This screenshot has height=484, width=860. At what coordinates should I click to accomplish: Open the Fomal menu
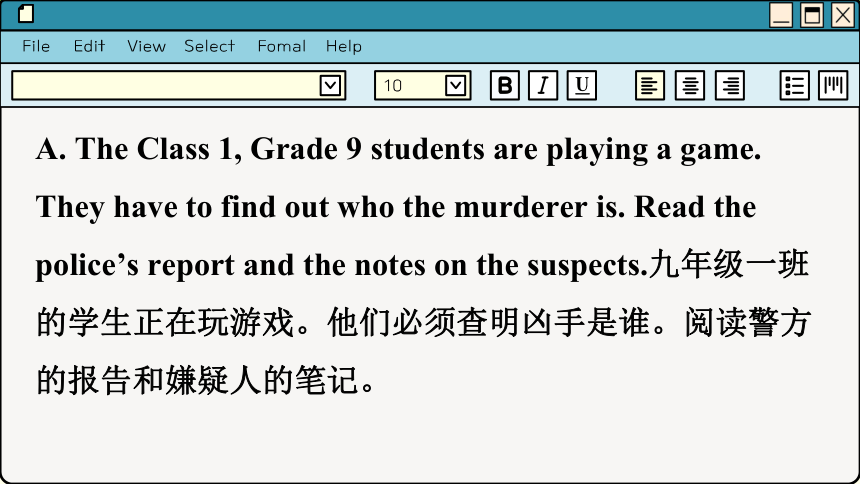[x=282, y=46]
